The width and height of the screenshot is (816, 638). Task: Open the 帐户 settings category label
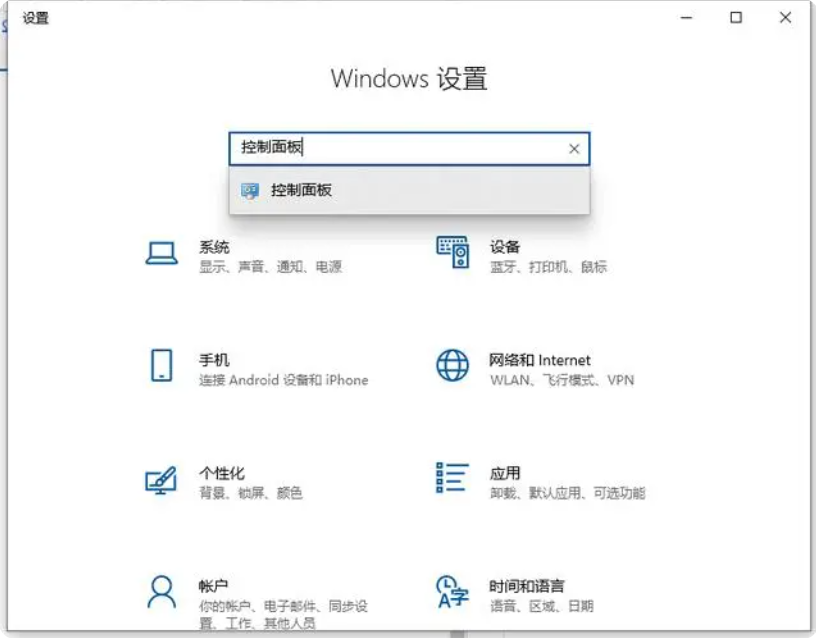pyautogui.click(x=213, y=586)
